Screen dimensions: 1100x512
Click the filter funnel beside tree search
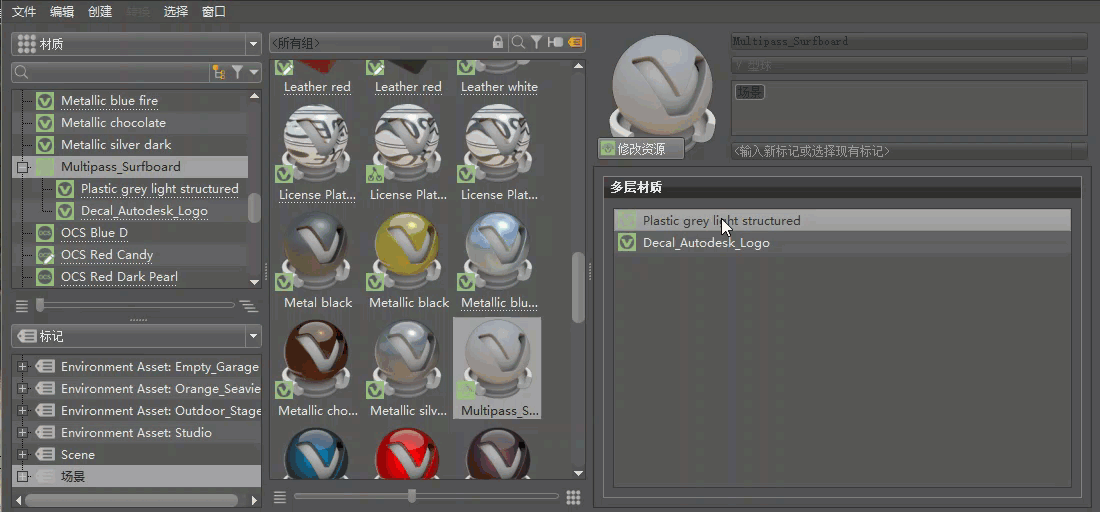(x=238, y=72)
